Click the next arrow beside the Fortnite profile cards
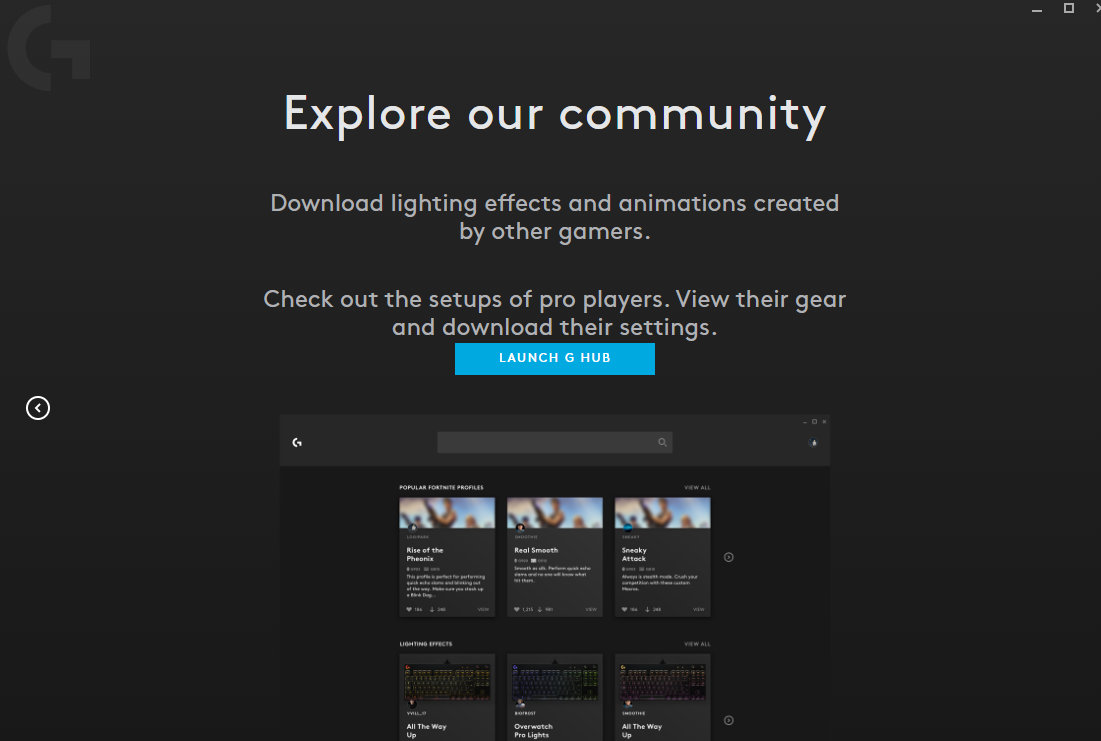 [729, 557]
